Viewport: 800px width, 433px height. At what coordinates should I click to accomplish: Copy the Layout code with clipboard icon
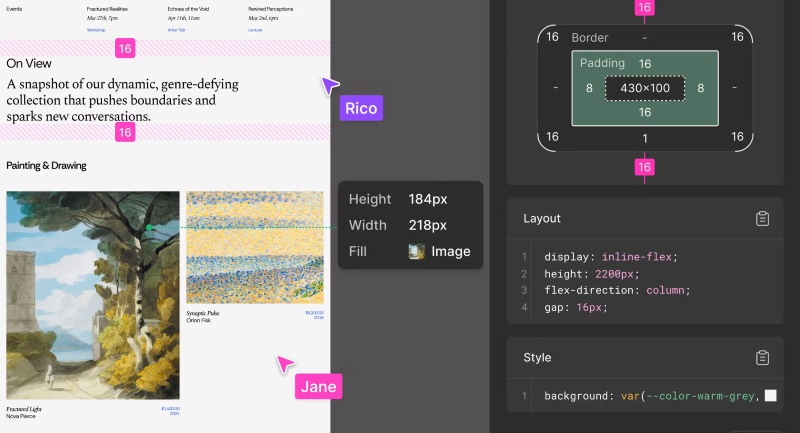(x=762, y=219)
